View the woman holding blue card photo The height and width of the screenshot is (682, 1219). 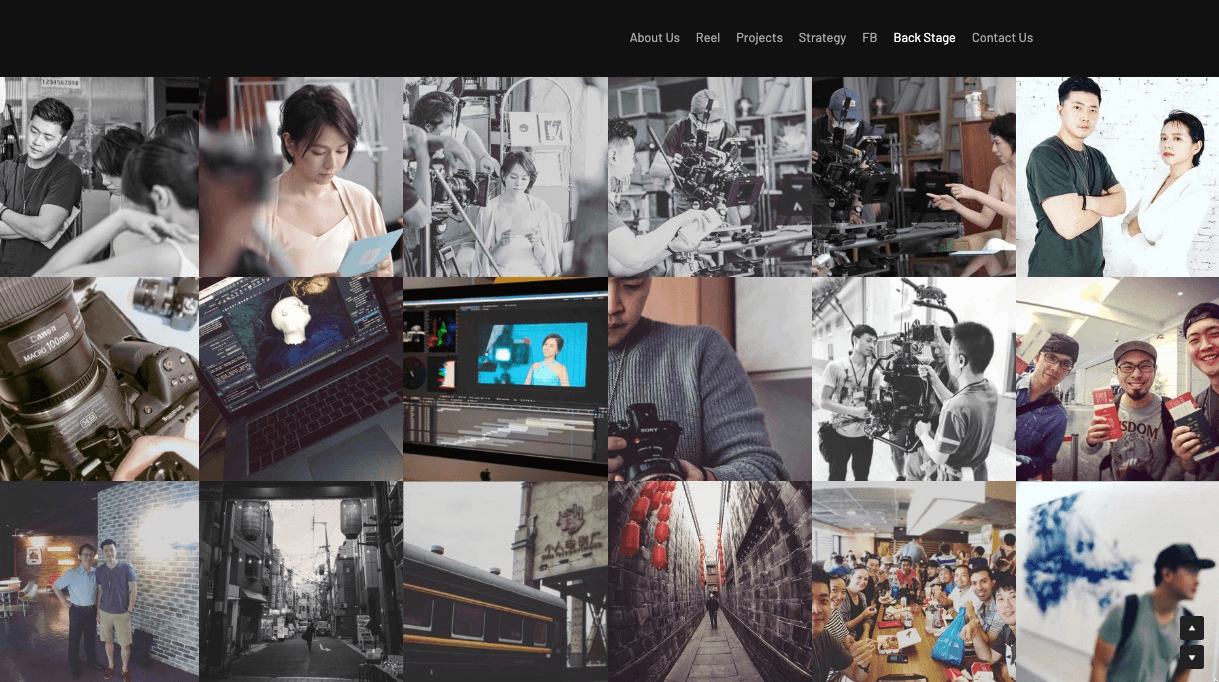coord(301,177)
